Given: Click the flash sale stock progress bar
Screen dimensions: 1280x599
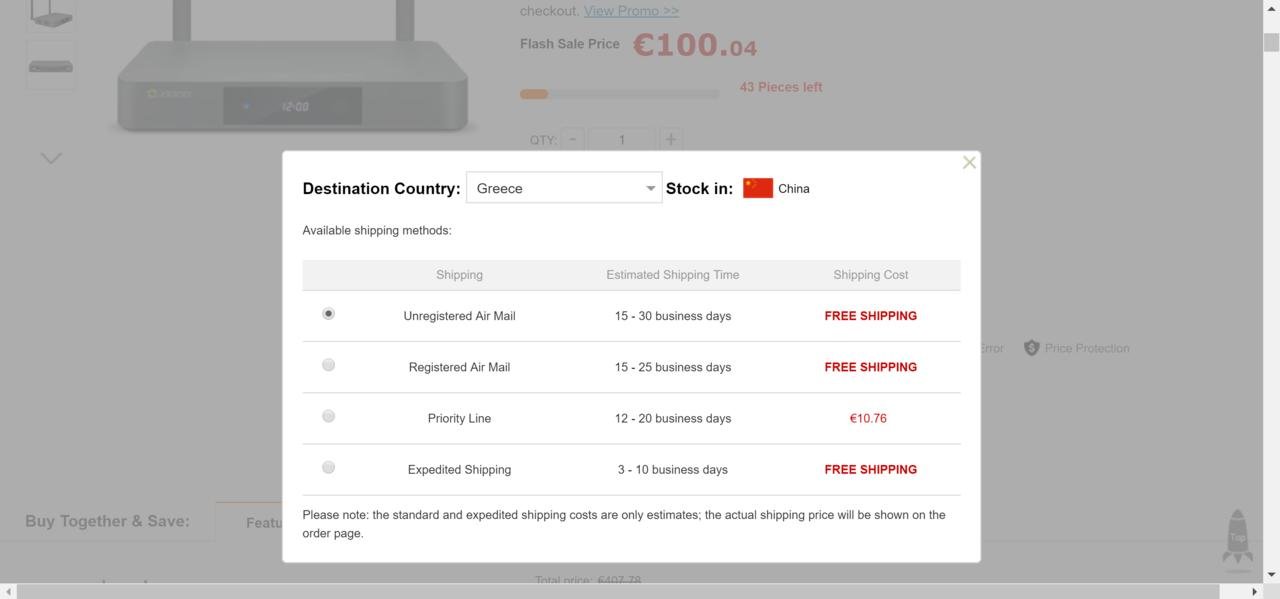Looking at the screenshot, I should [x=619, y=94].
